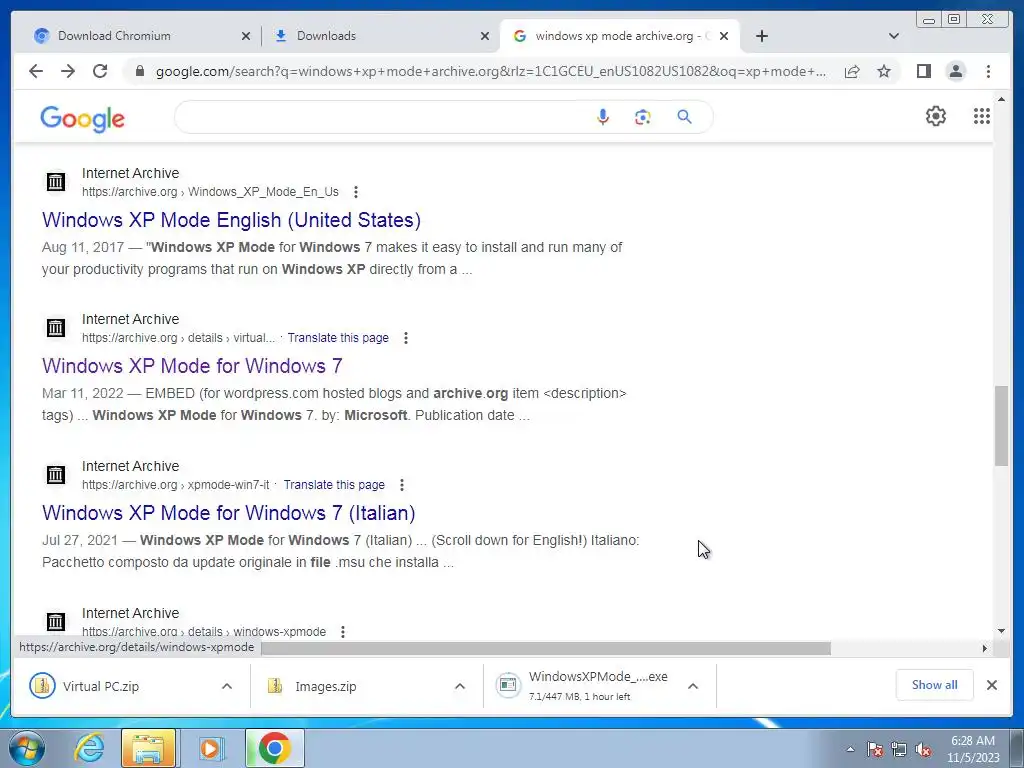Screen dimensions: 1024x768
Task: Open Windows Explorer from taskbar
Action: (x=148, y=748)
